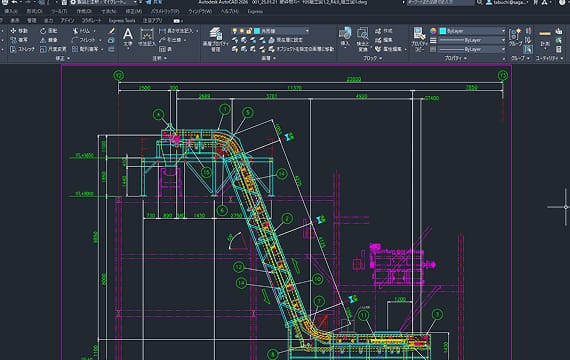Image resolution: width=570 pixels, height=360 pixels.
Task: Click the 11370 dimension text in drawing
Action: pyautogui.click(x=294, y=88)
